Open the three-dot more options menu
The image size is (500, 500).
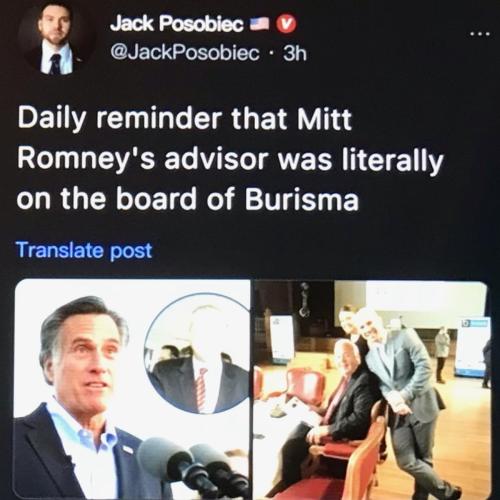click(480, 34)
